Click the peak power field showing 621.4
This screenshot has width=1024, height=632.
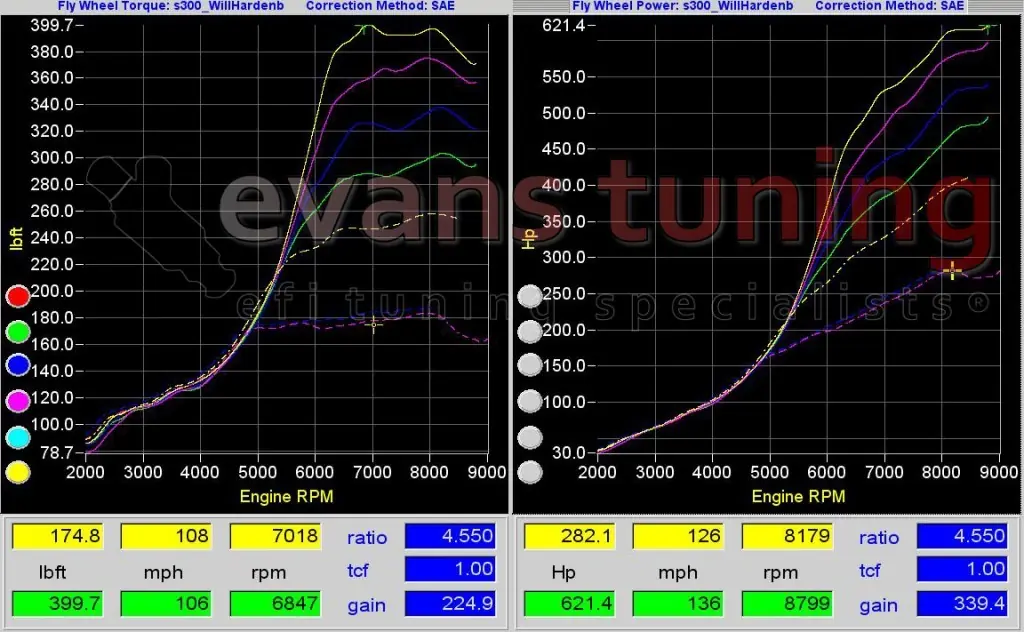[569, 603]
